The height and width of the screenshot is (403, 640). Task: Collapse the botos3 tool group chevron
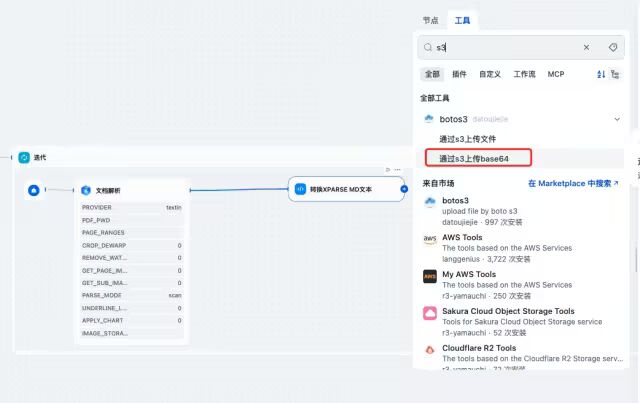pos(617,119)
